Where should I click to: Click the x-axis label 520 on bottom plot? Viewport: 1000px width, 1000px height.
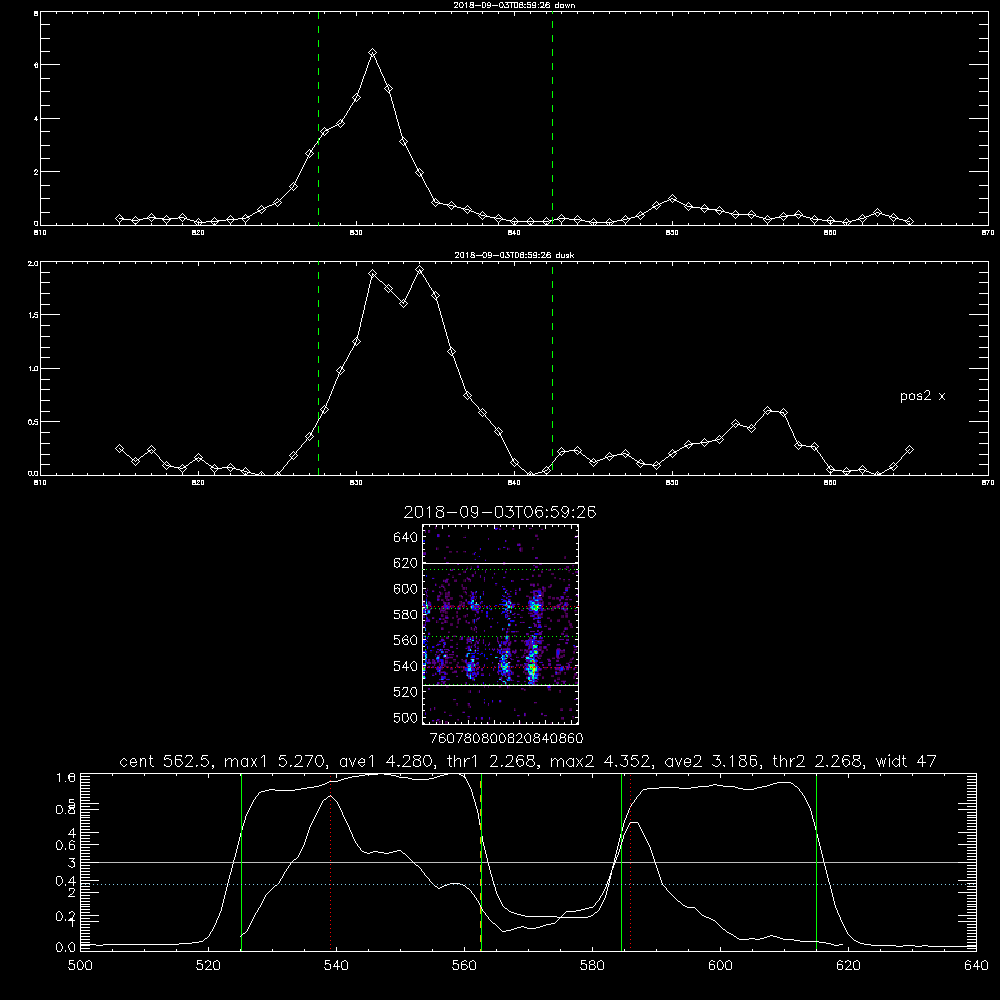(208, 966)
